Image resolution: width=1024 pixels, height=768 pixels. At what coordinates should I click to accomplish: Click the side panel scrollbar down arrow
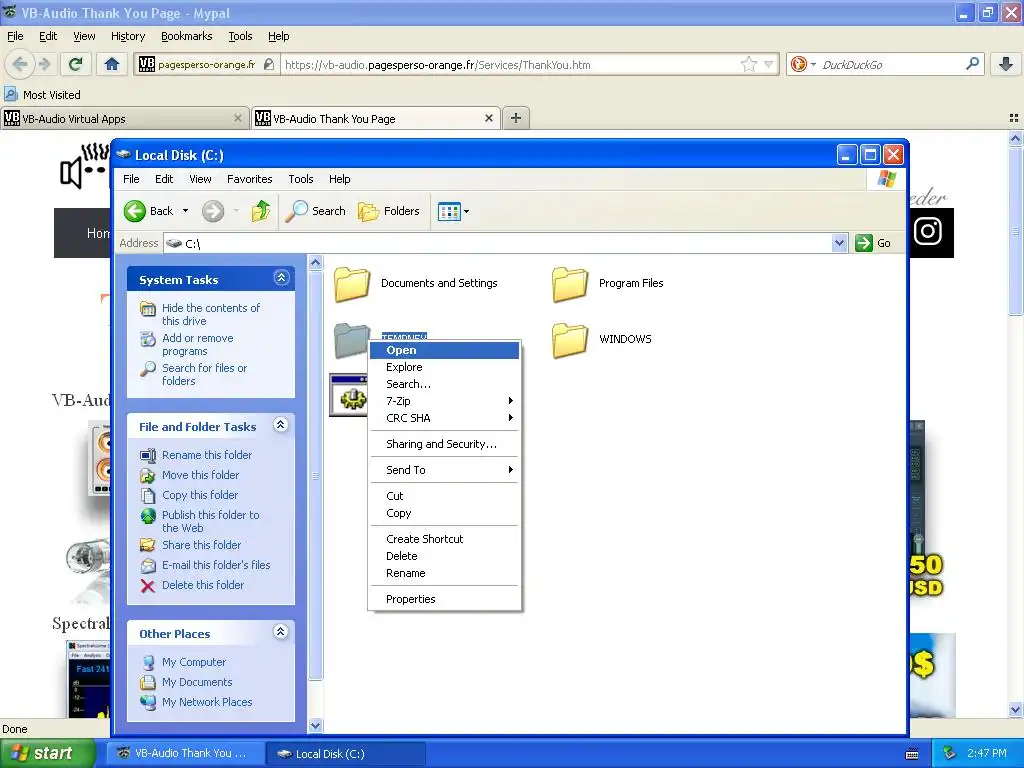pos(315,725)
